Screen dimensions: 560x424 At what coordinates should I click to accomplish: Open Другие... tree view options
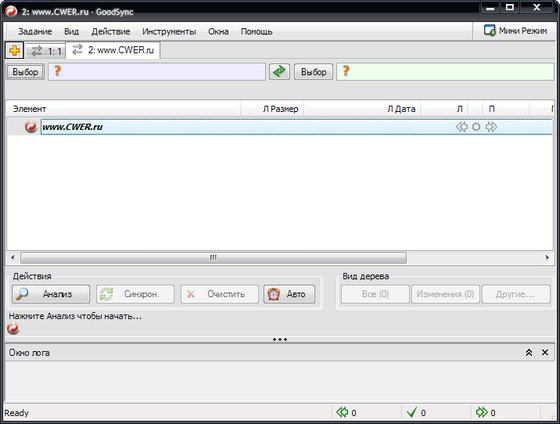516,294
